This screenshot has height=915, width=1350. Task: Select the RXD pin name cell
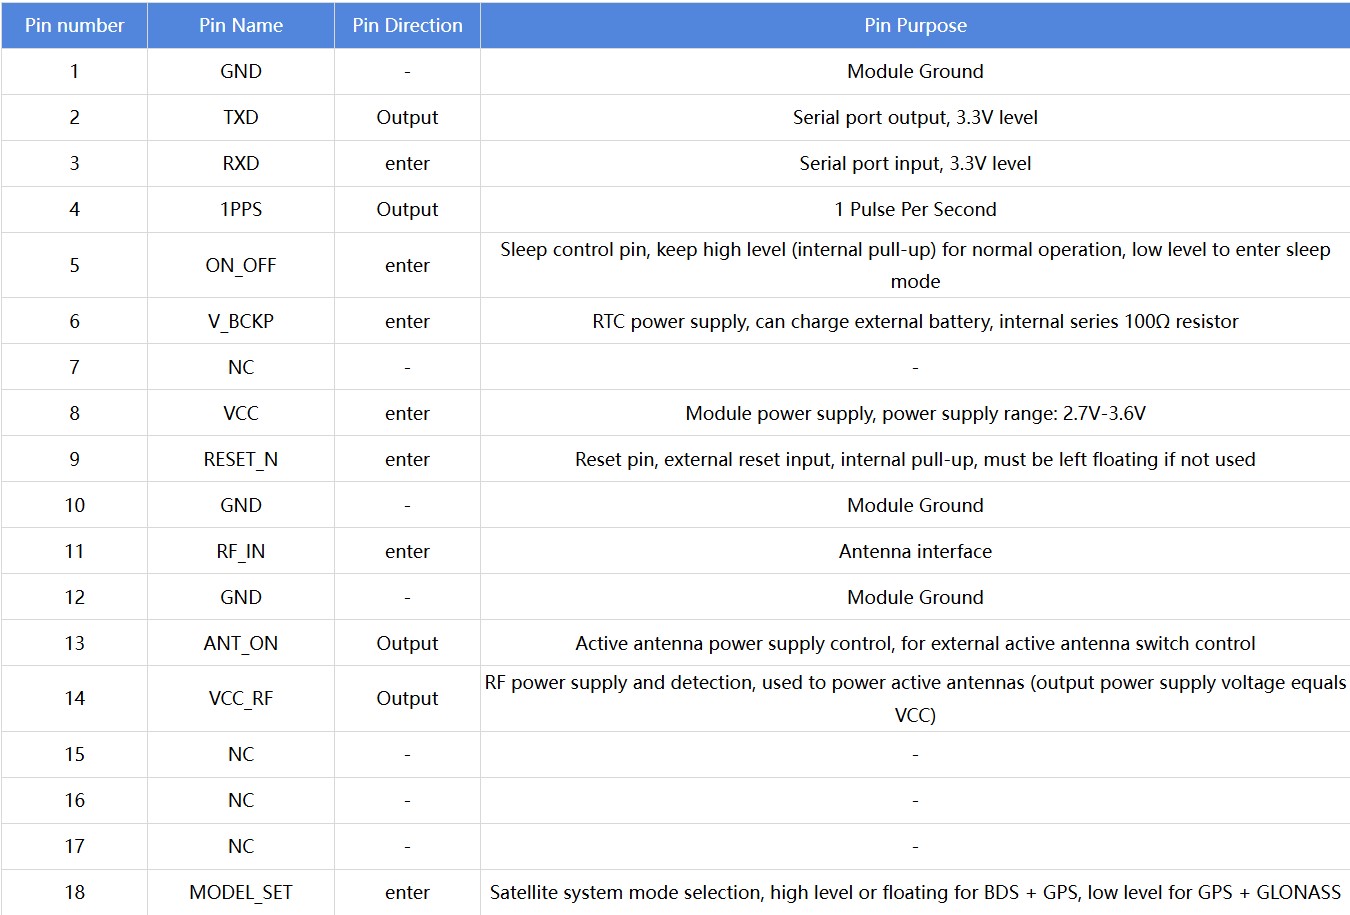[241, 163]
